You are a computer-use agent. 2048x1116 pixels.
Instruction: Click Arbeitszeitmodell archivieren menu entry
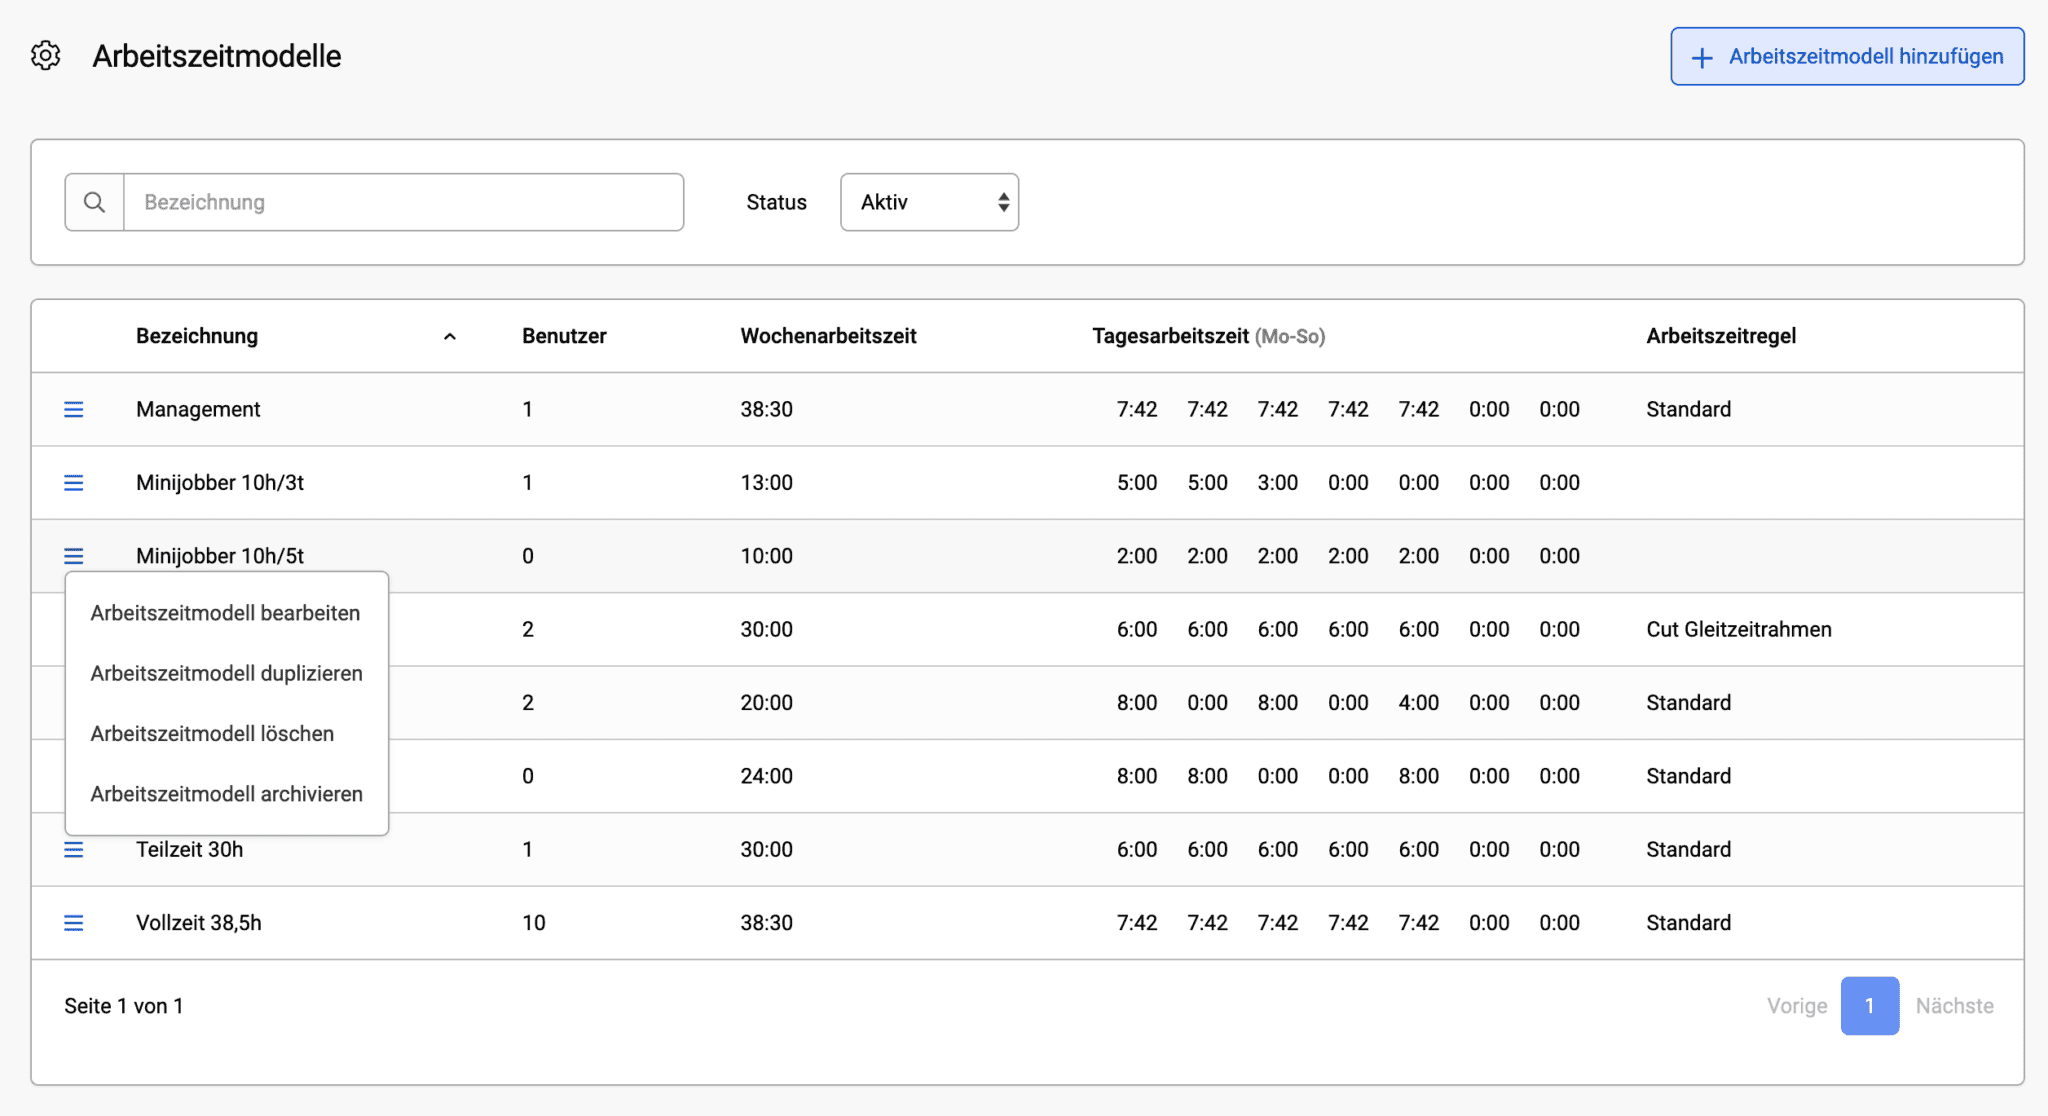[x=226, y=794]
